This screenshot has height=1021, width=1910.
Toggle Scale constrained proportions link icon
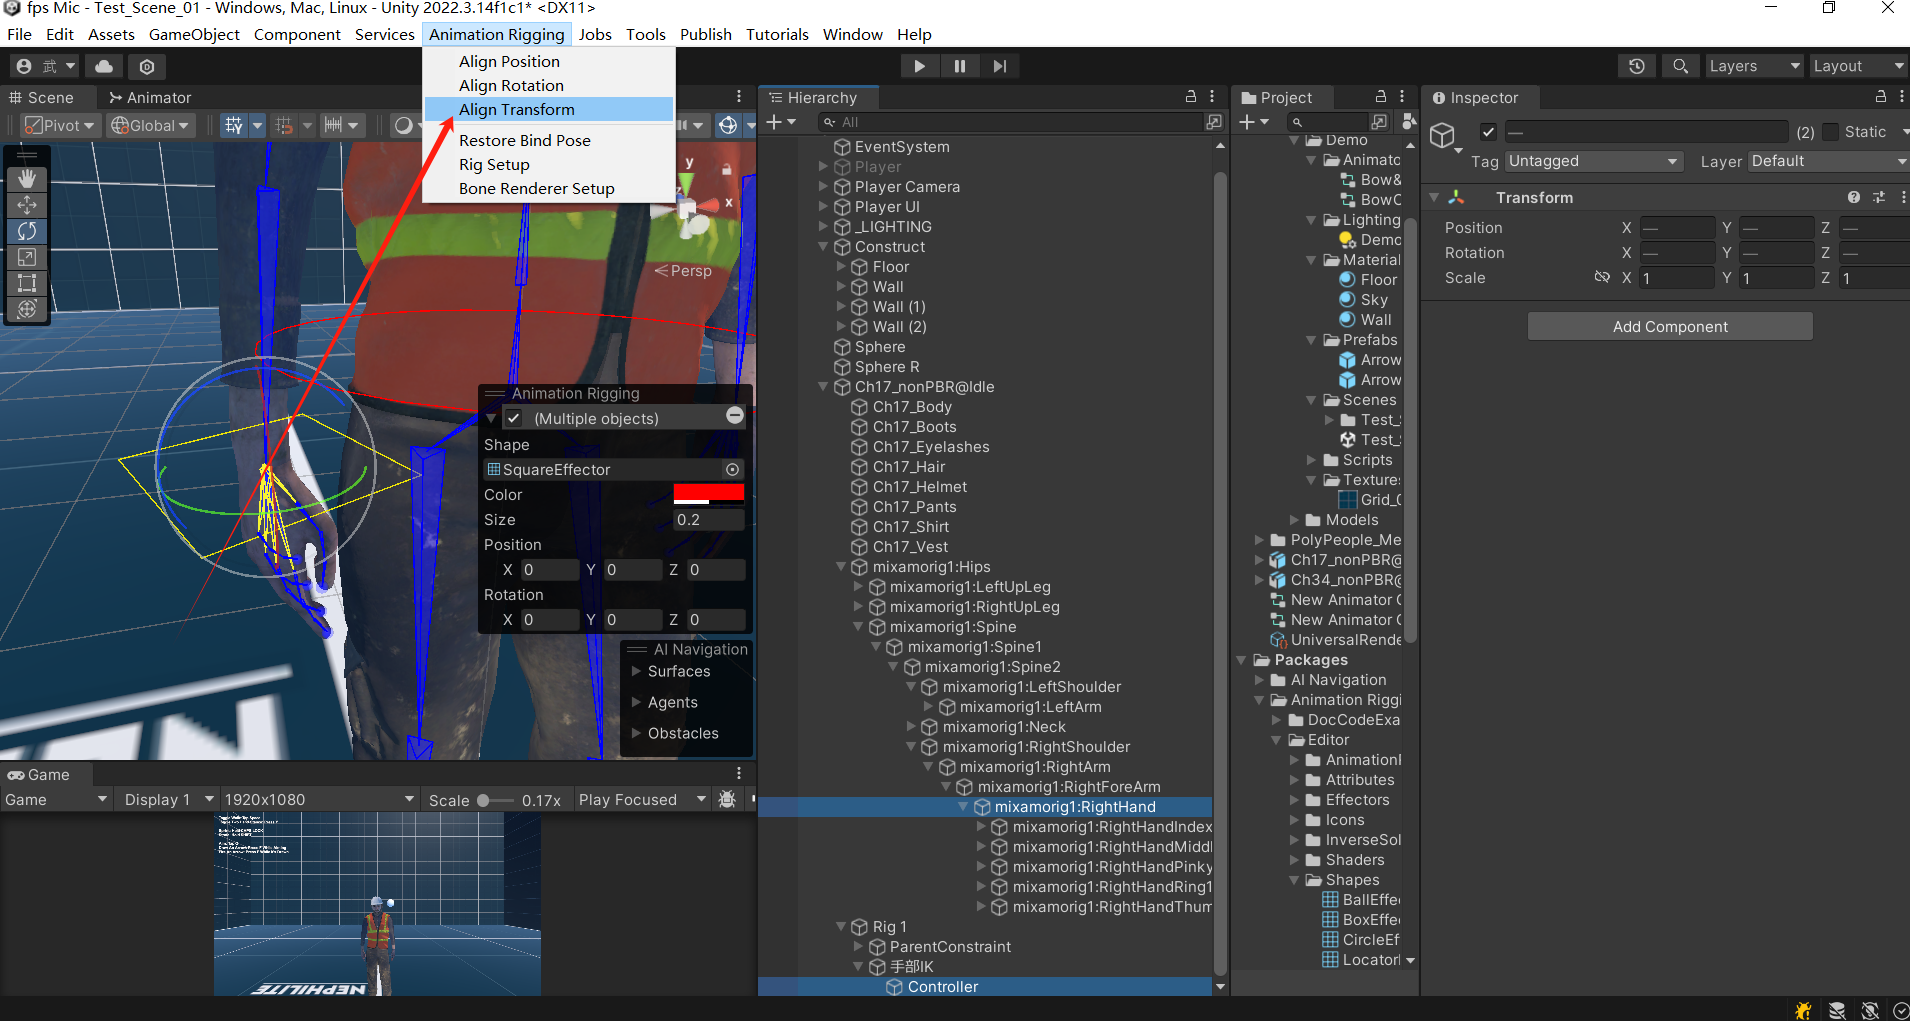click(x=1602, y=278)
